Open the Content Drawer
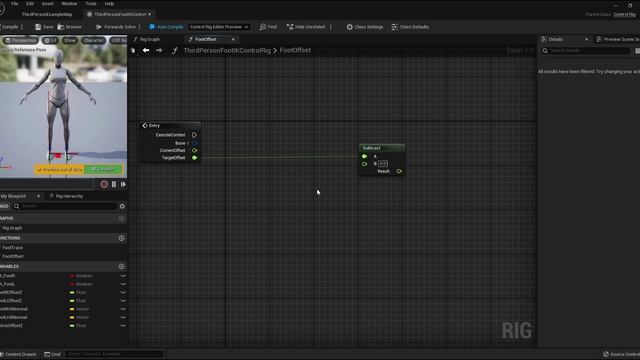The width and height of the screenshot is (640, 360). click(x=18, y=354)
